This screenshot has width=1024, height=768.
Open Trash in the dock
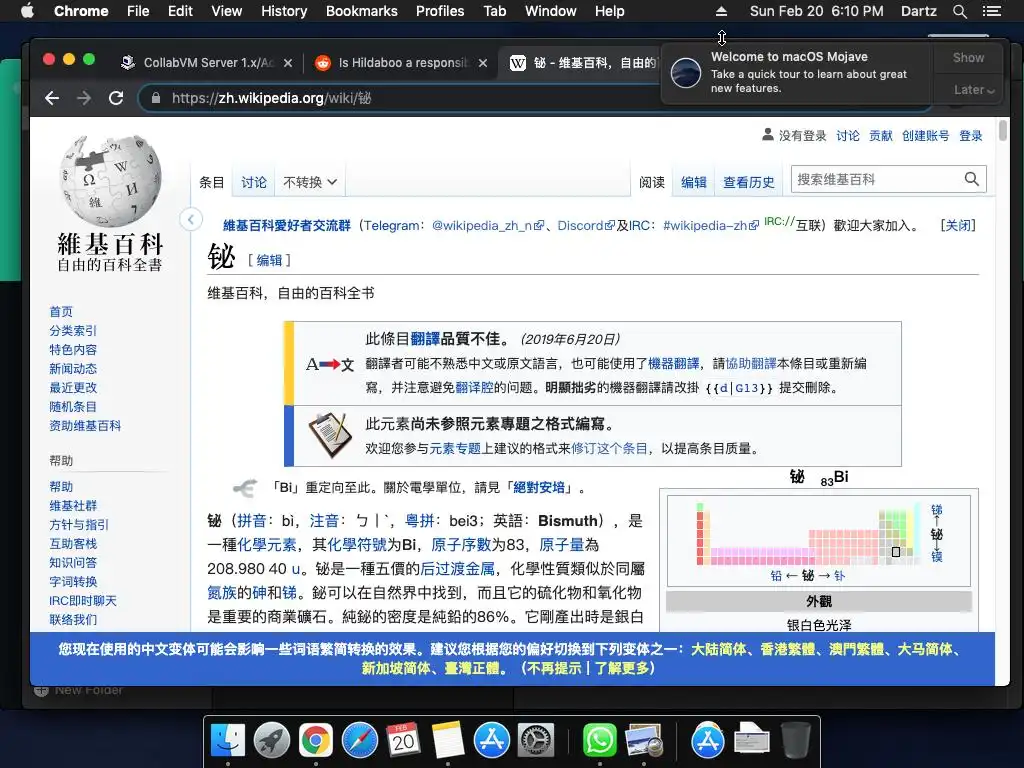[795, 741]
